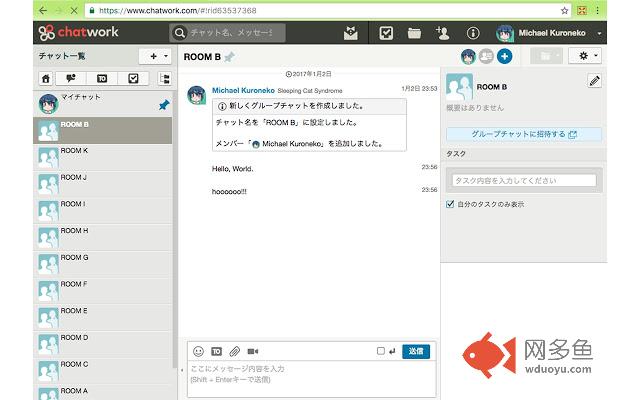Open ROOM H chat
The height and width of the screenshot is (400, 640).
click(x=102, y=237)
